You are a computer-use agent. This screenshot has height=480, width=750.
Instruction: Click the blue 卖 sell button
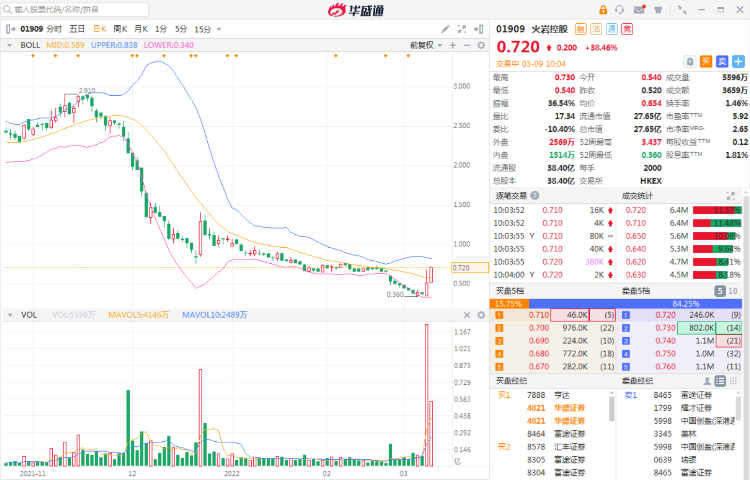pyautogui.click(x=722, y=62)
